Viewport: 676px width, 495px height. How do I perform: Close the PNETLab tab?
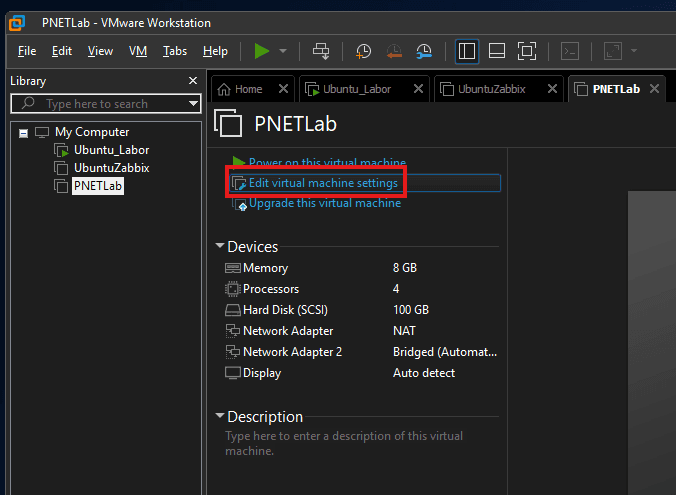click(x=654, y=89)
